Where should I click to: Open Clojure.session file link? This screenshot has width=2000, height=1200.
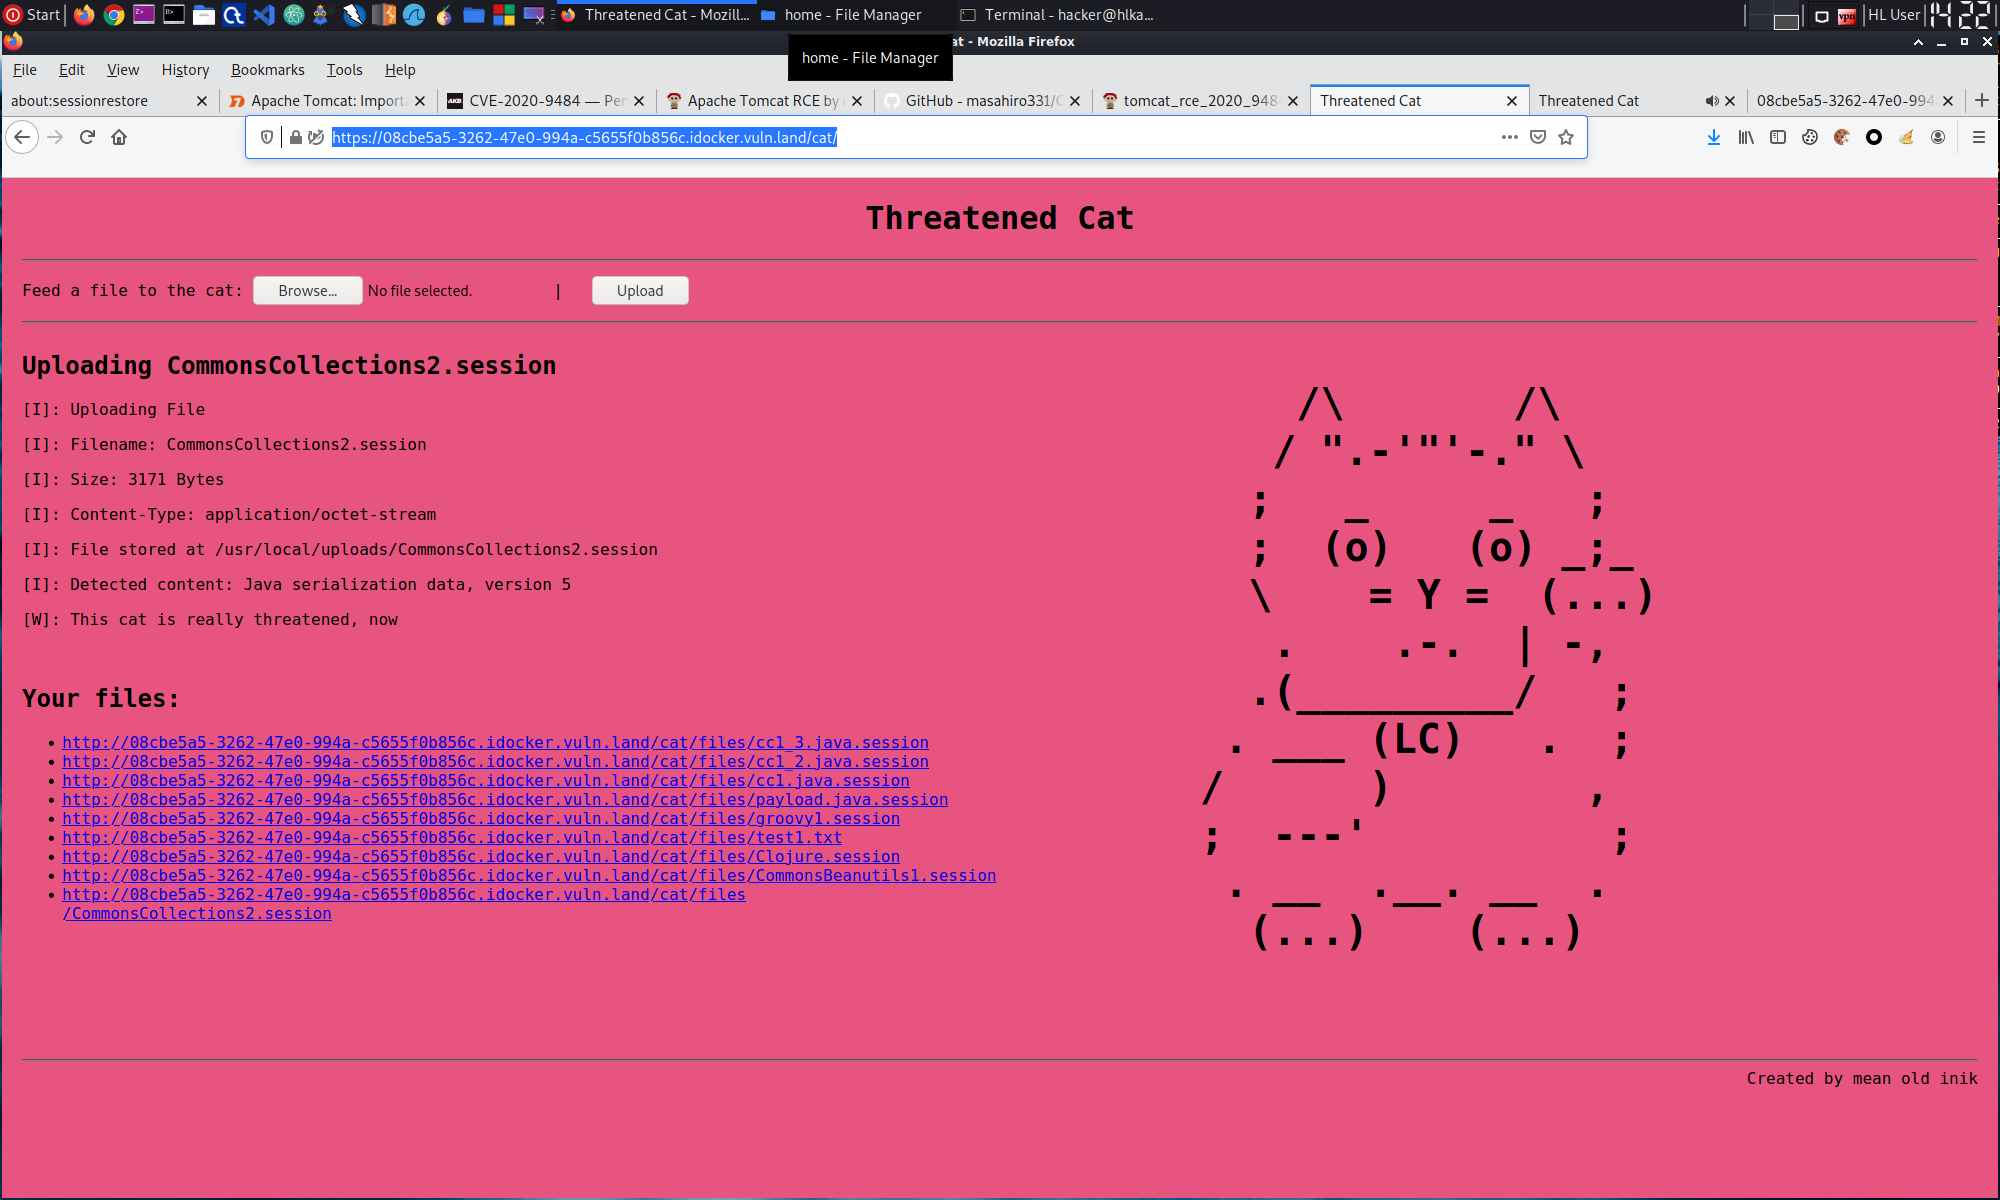point(481,856)
